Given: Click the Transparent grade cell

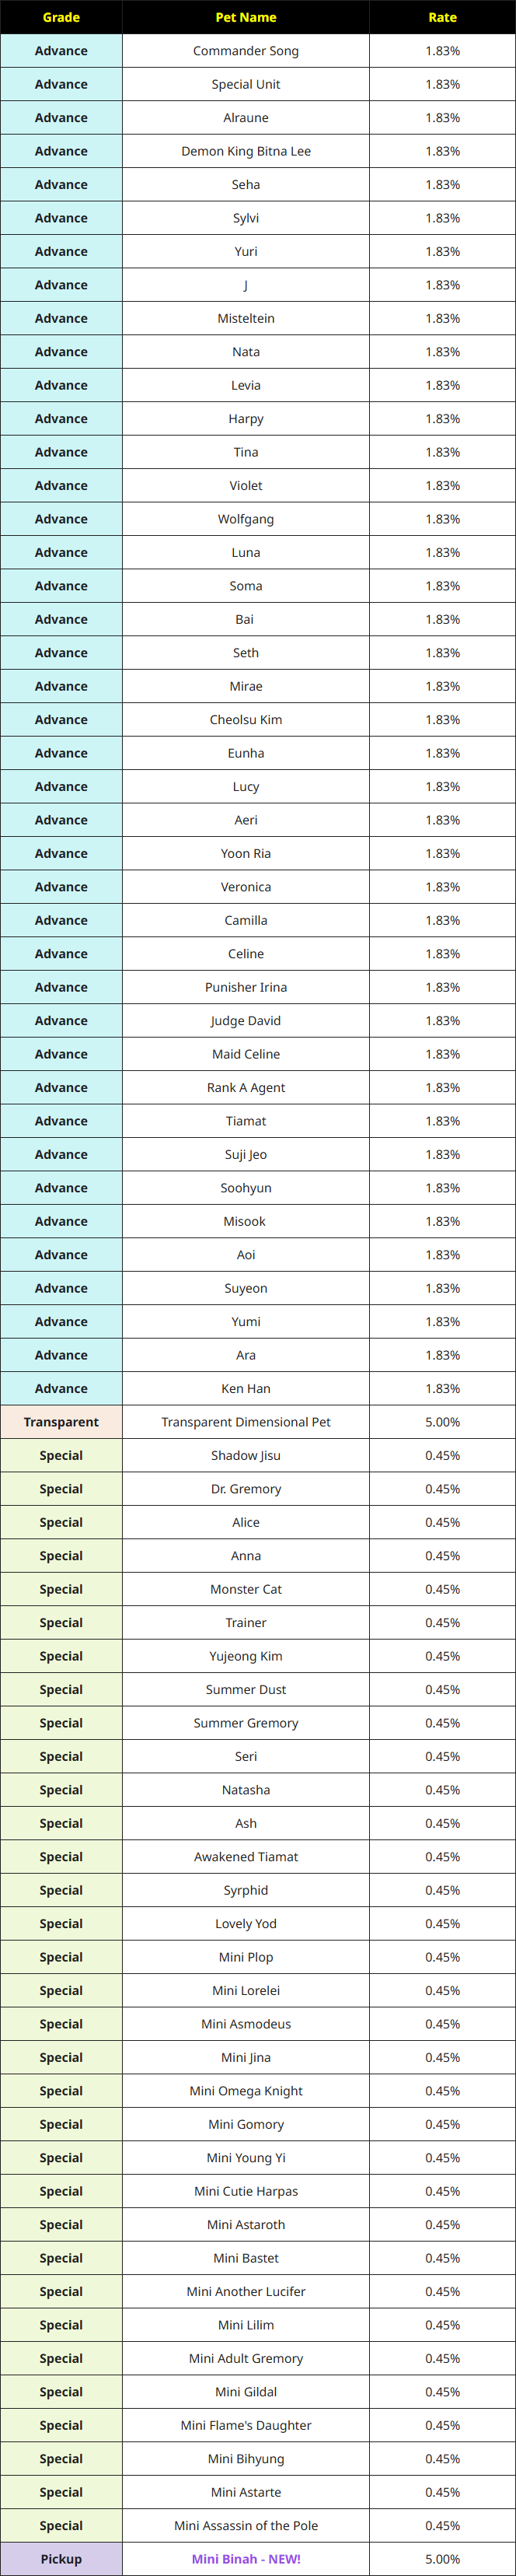Looking at the screenshot, I should [61, 1422].
